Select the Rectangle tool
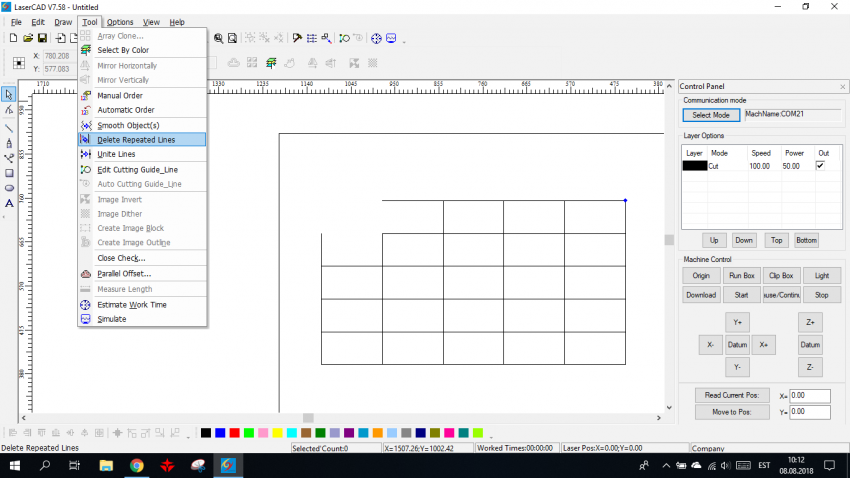 pos(9,173)
